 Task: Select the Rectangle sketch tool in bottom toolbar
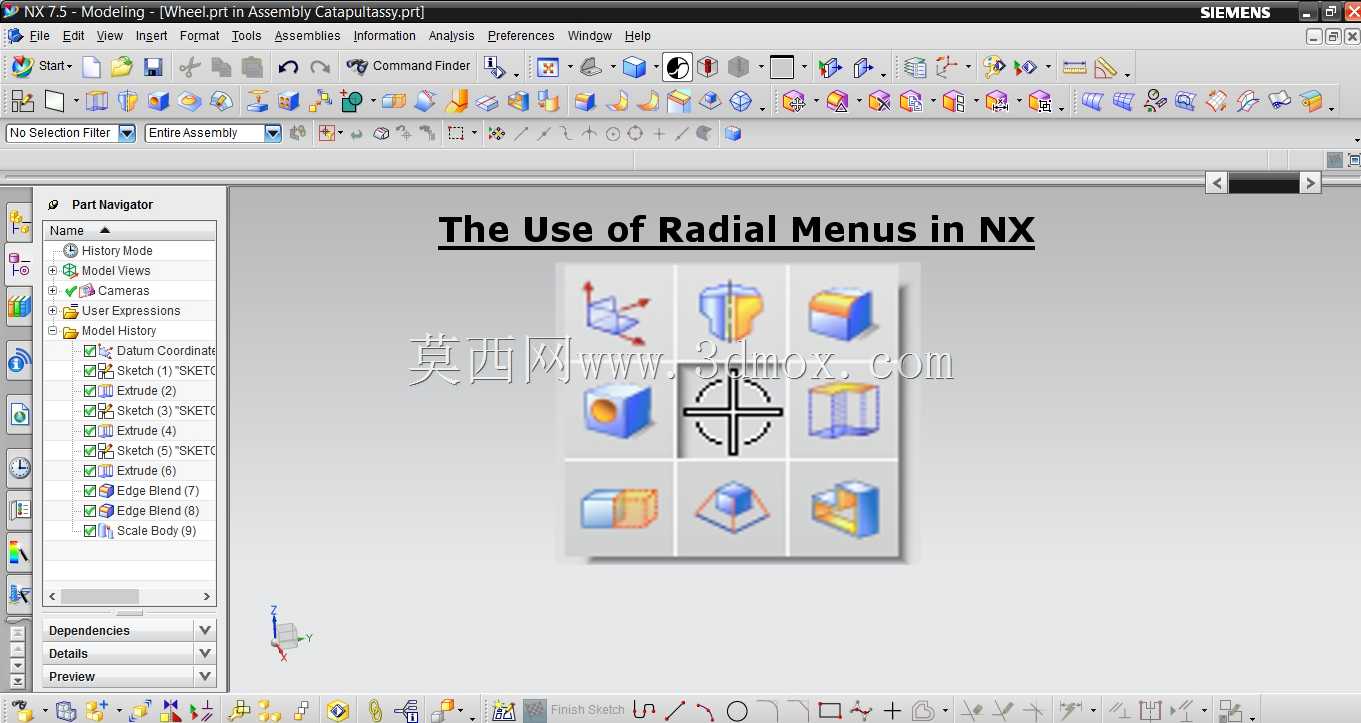pyautogui.click(x=829, y=711)
